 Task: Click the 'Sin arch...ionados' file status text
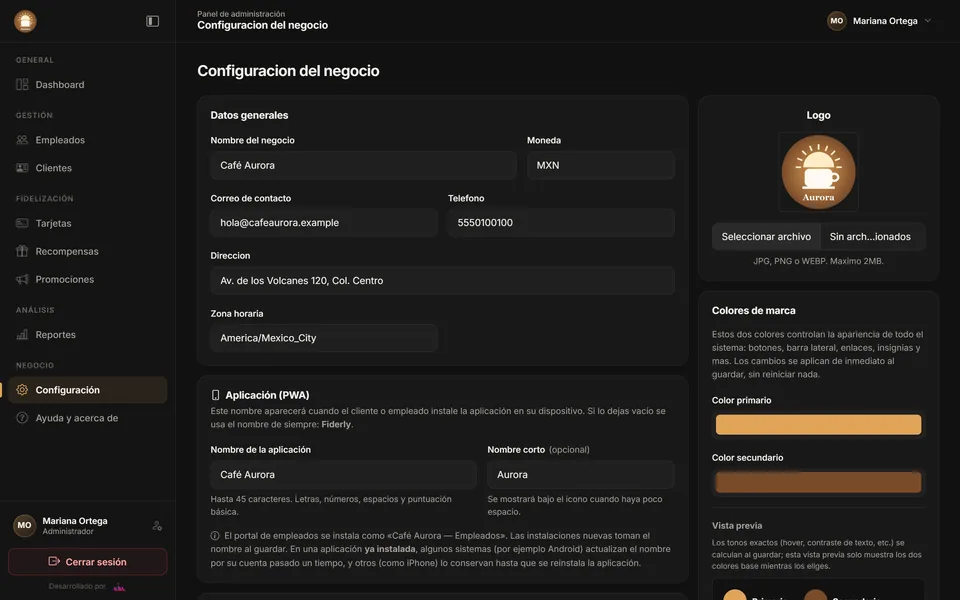coord(870,237)
